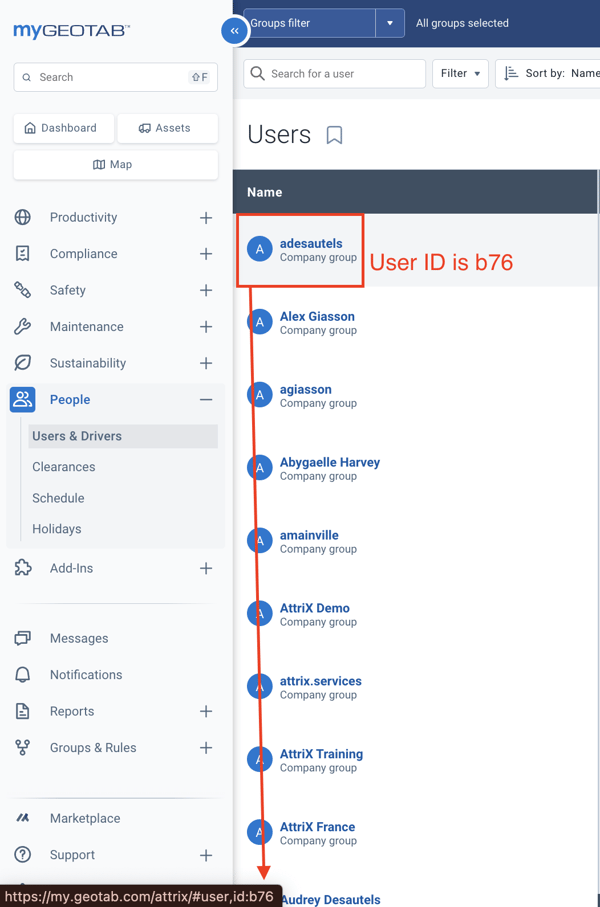Open user attrix.services

pos(321,681)
